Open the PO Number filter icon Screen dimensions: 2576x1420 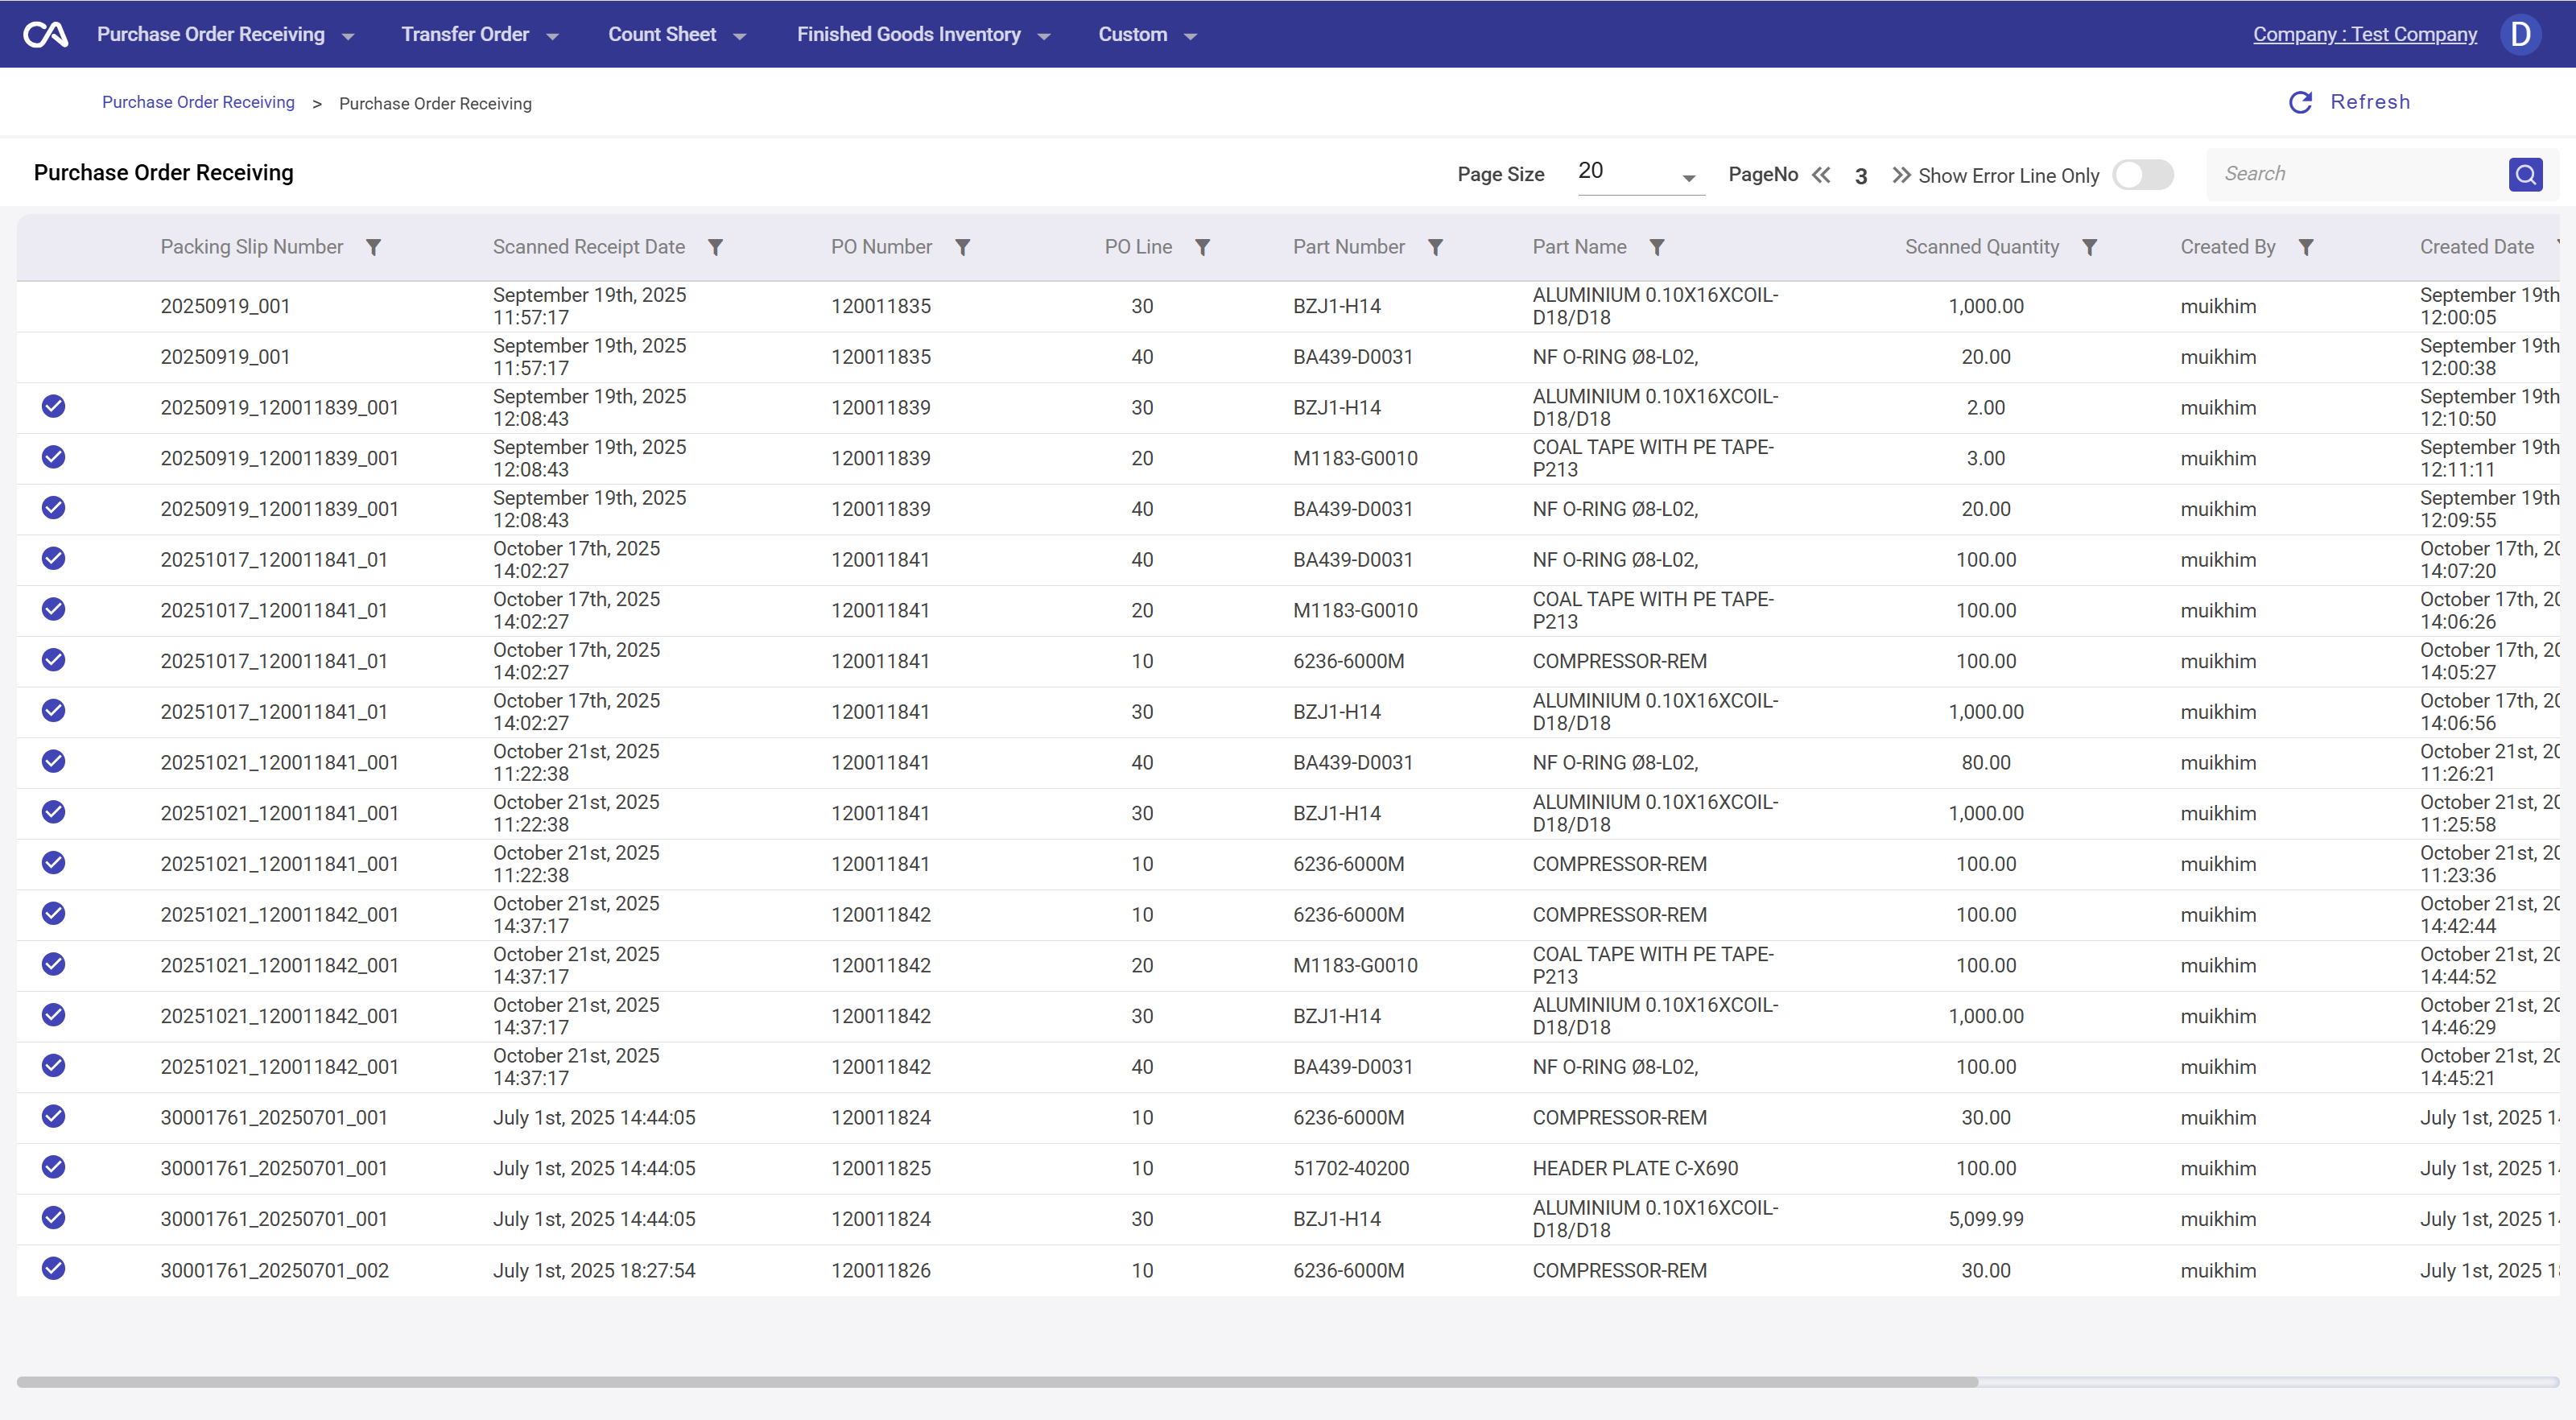[962, 247]
